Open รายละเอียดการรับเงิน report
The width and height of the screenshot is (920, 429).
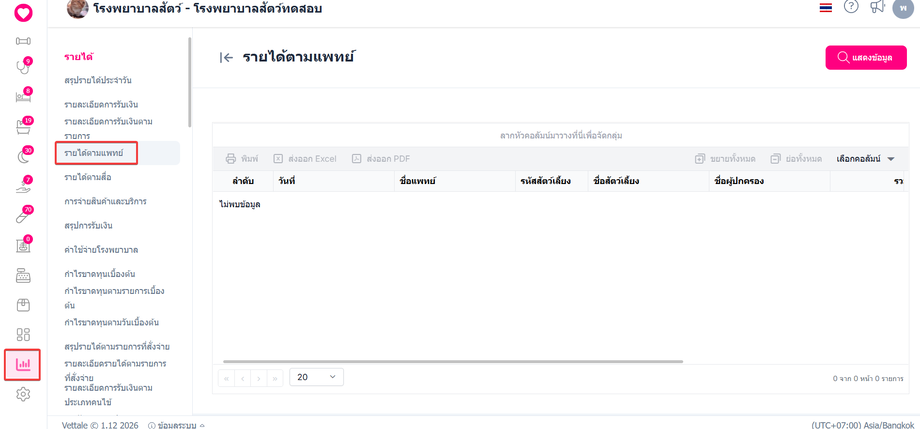click(101, 104)
